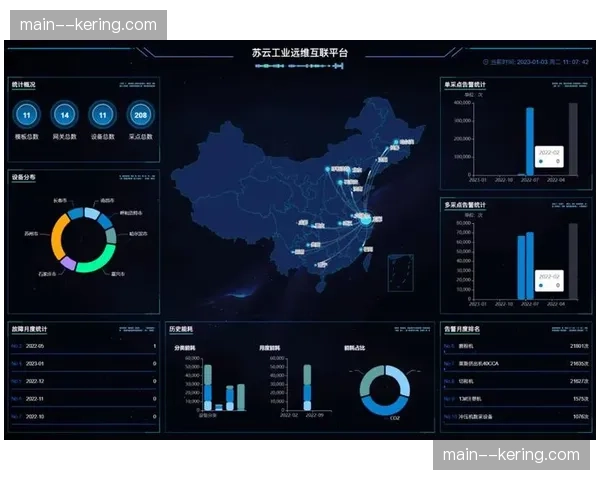600x480 pixels.
Task: Click the South China Sea inset on the map
Action: 401,273
